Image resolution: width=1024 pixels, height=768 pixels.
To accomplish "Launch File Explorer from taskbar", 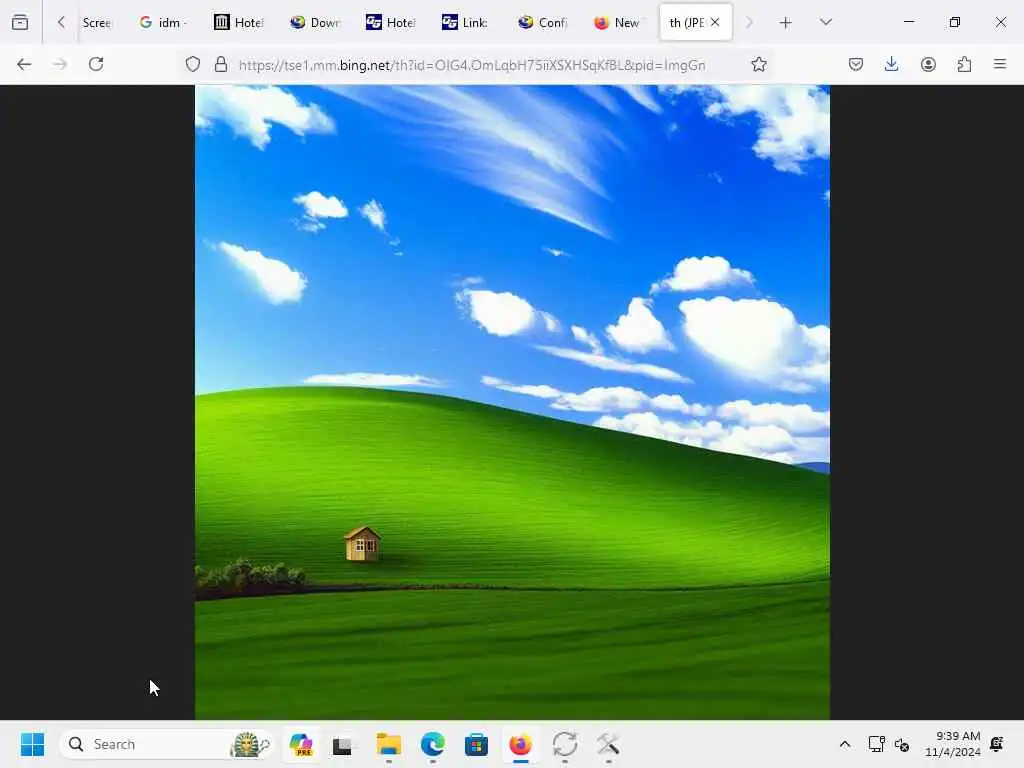I will (389, 744).
